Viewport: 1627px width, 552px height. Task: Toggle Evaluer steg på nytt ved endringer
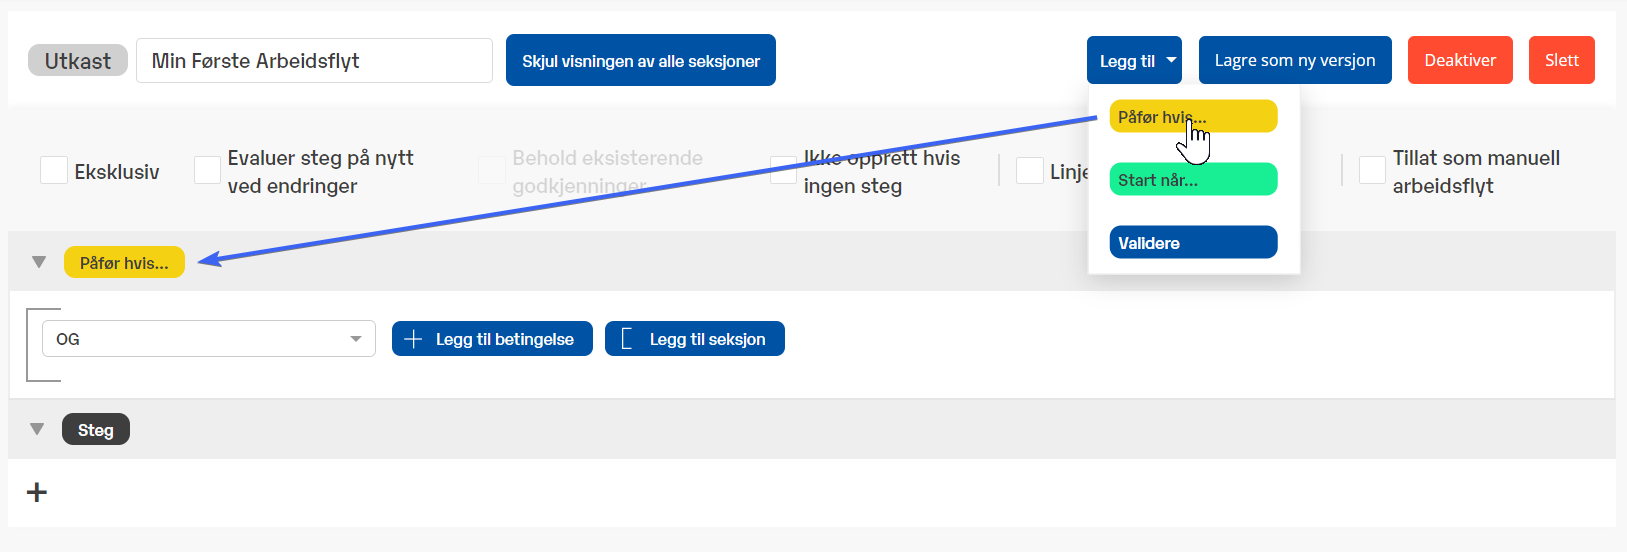(207, 171)
